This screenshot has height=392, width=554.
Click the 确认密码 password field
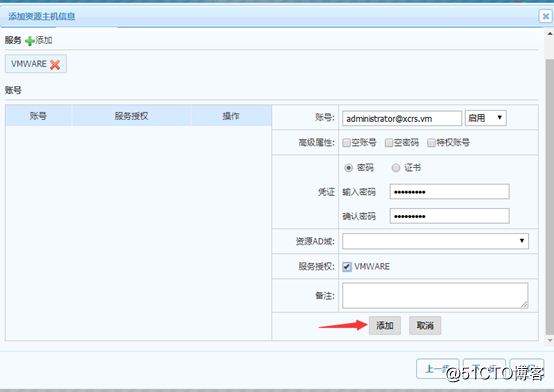(449, 216)
